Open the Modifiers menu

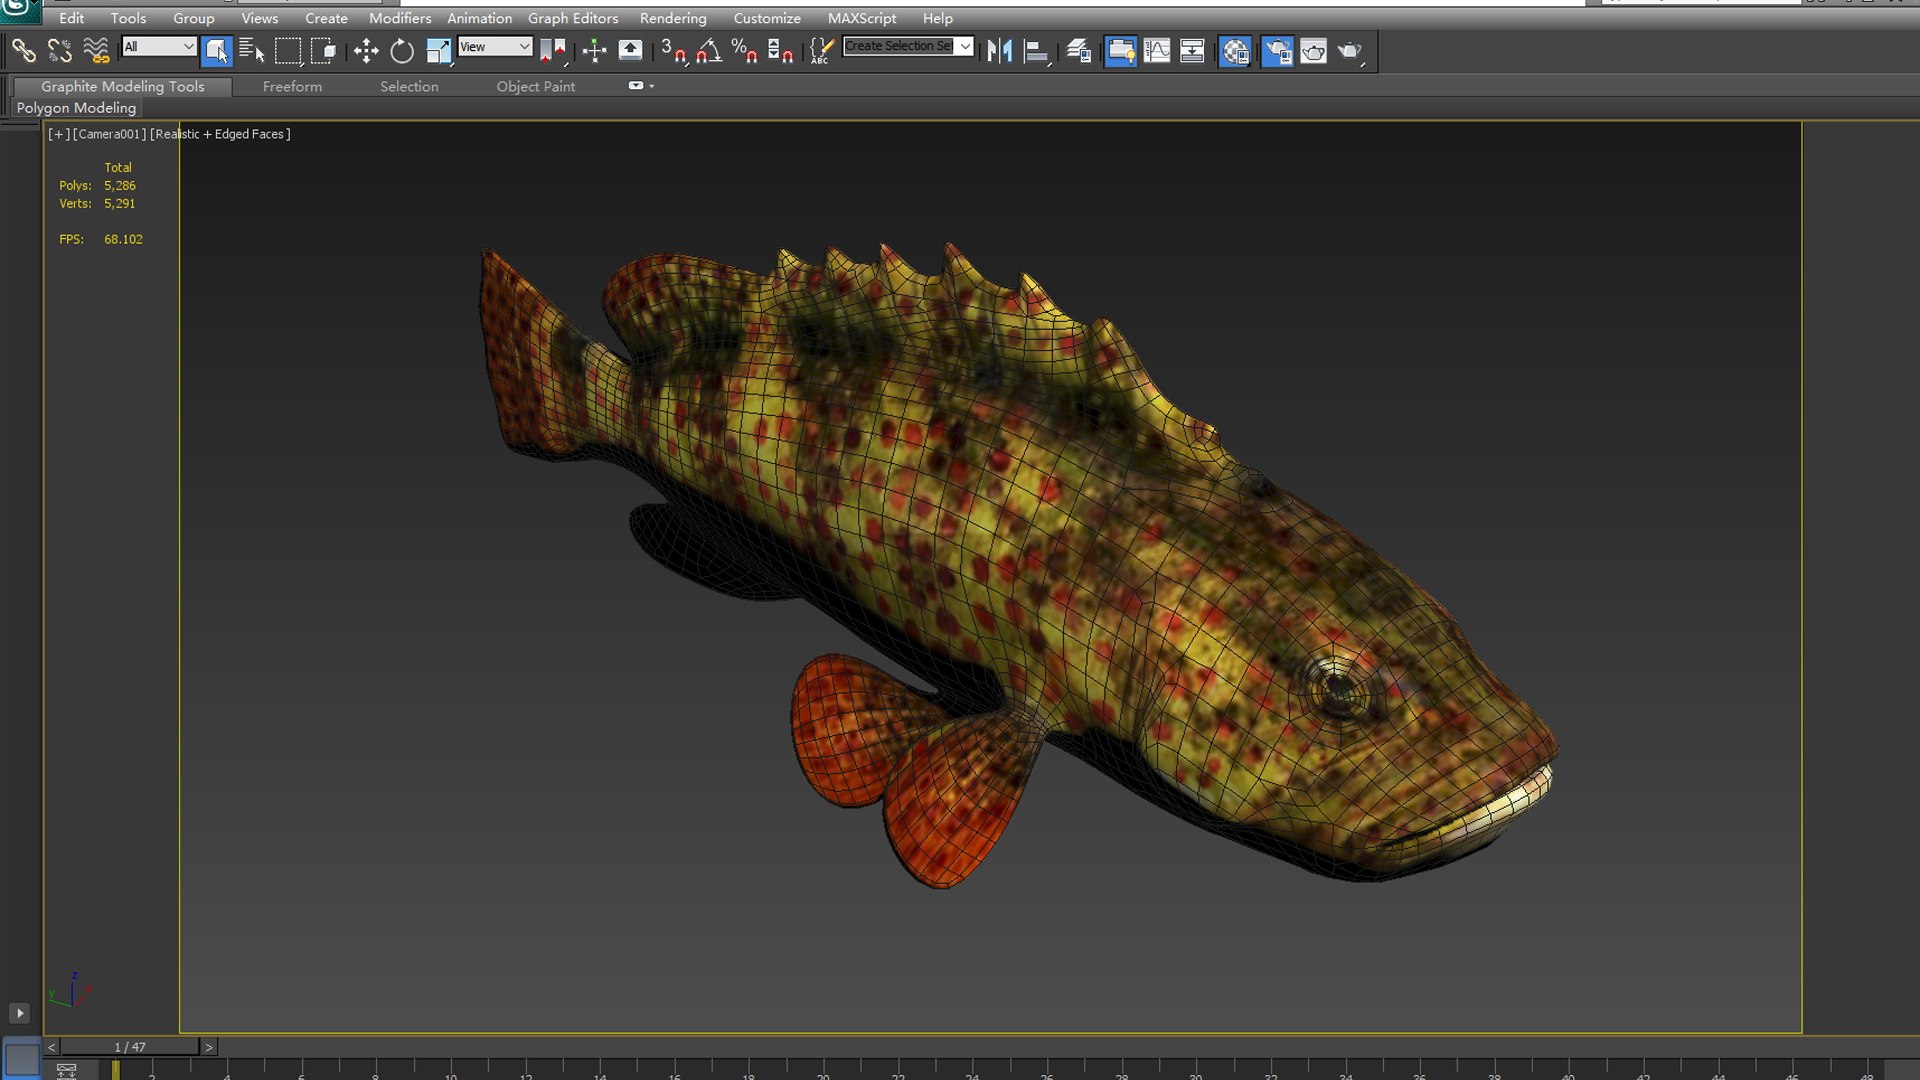point(400,18)
